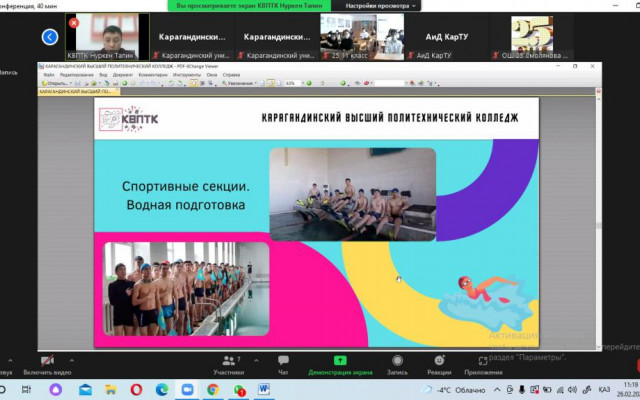640x400 pixels.
Task: Click the 63% zoom level field
Action: click(x=293, y=83)
